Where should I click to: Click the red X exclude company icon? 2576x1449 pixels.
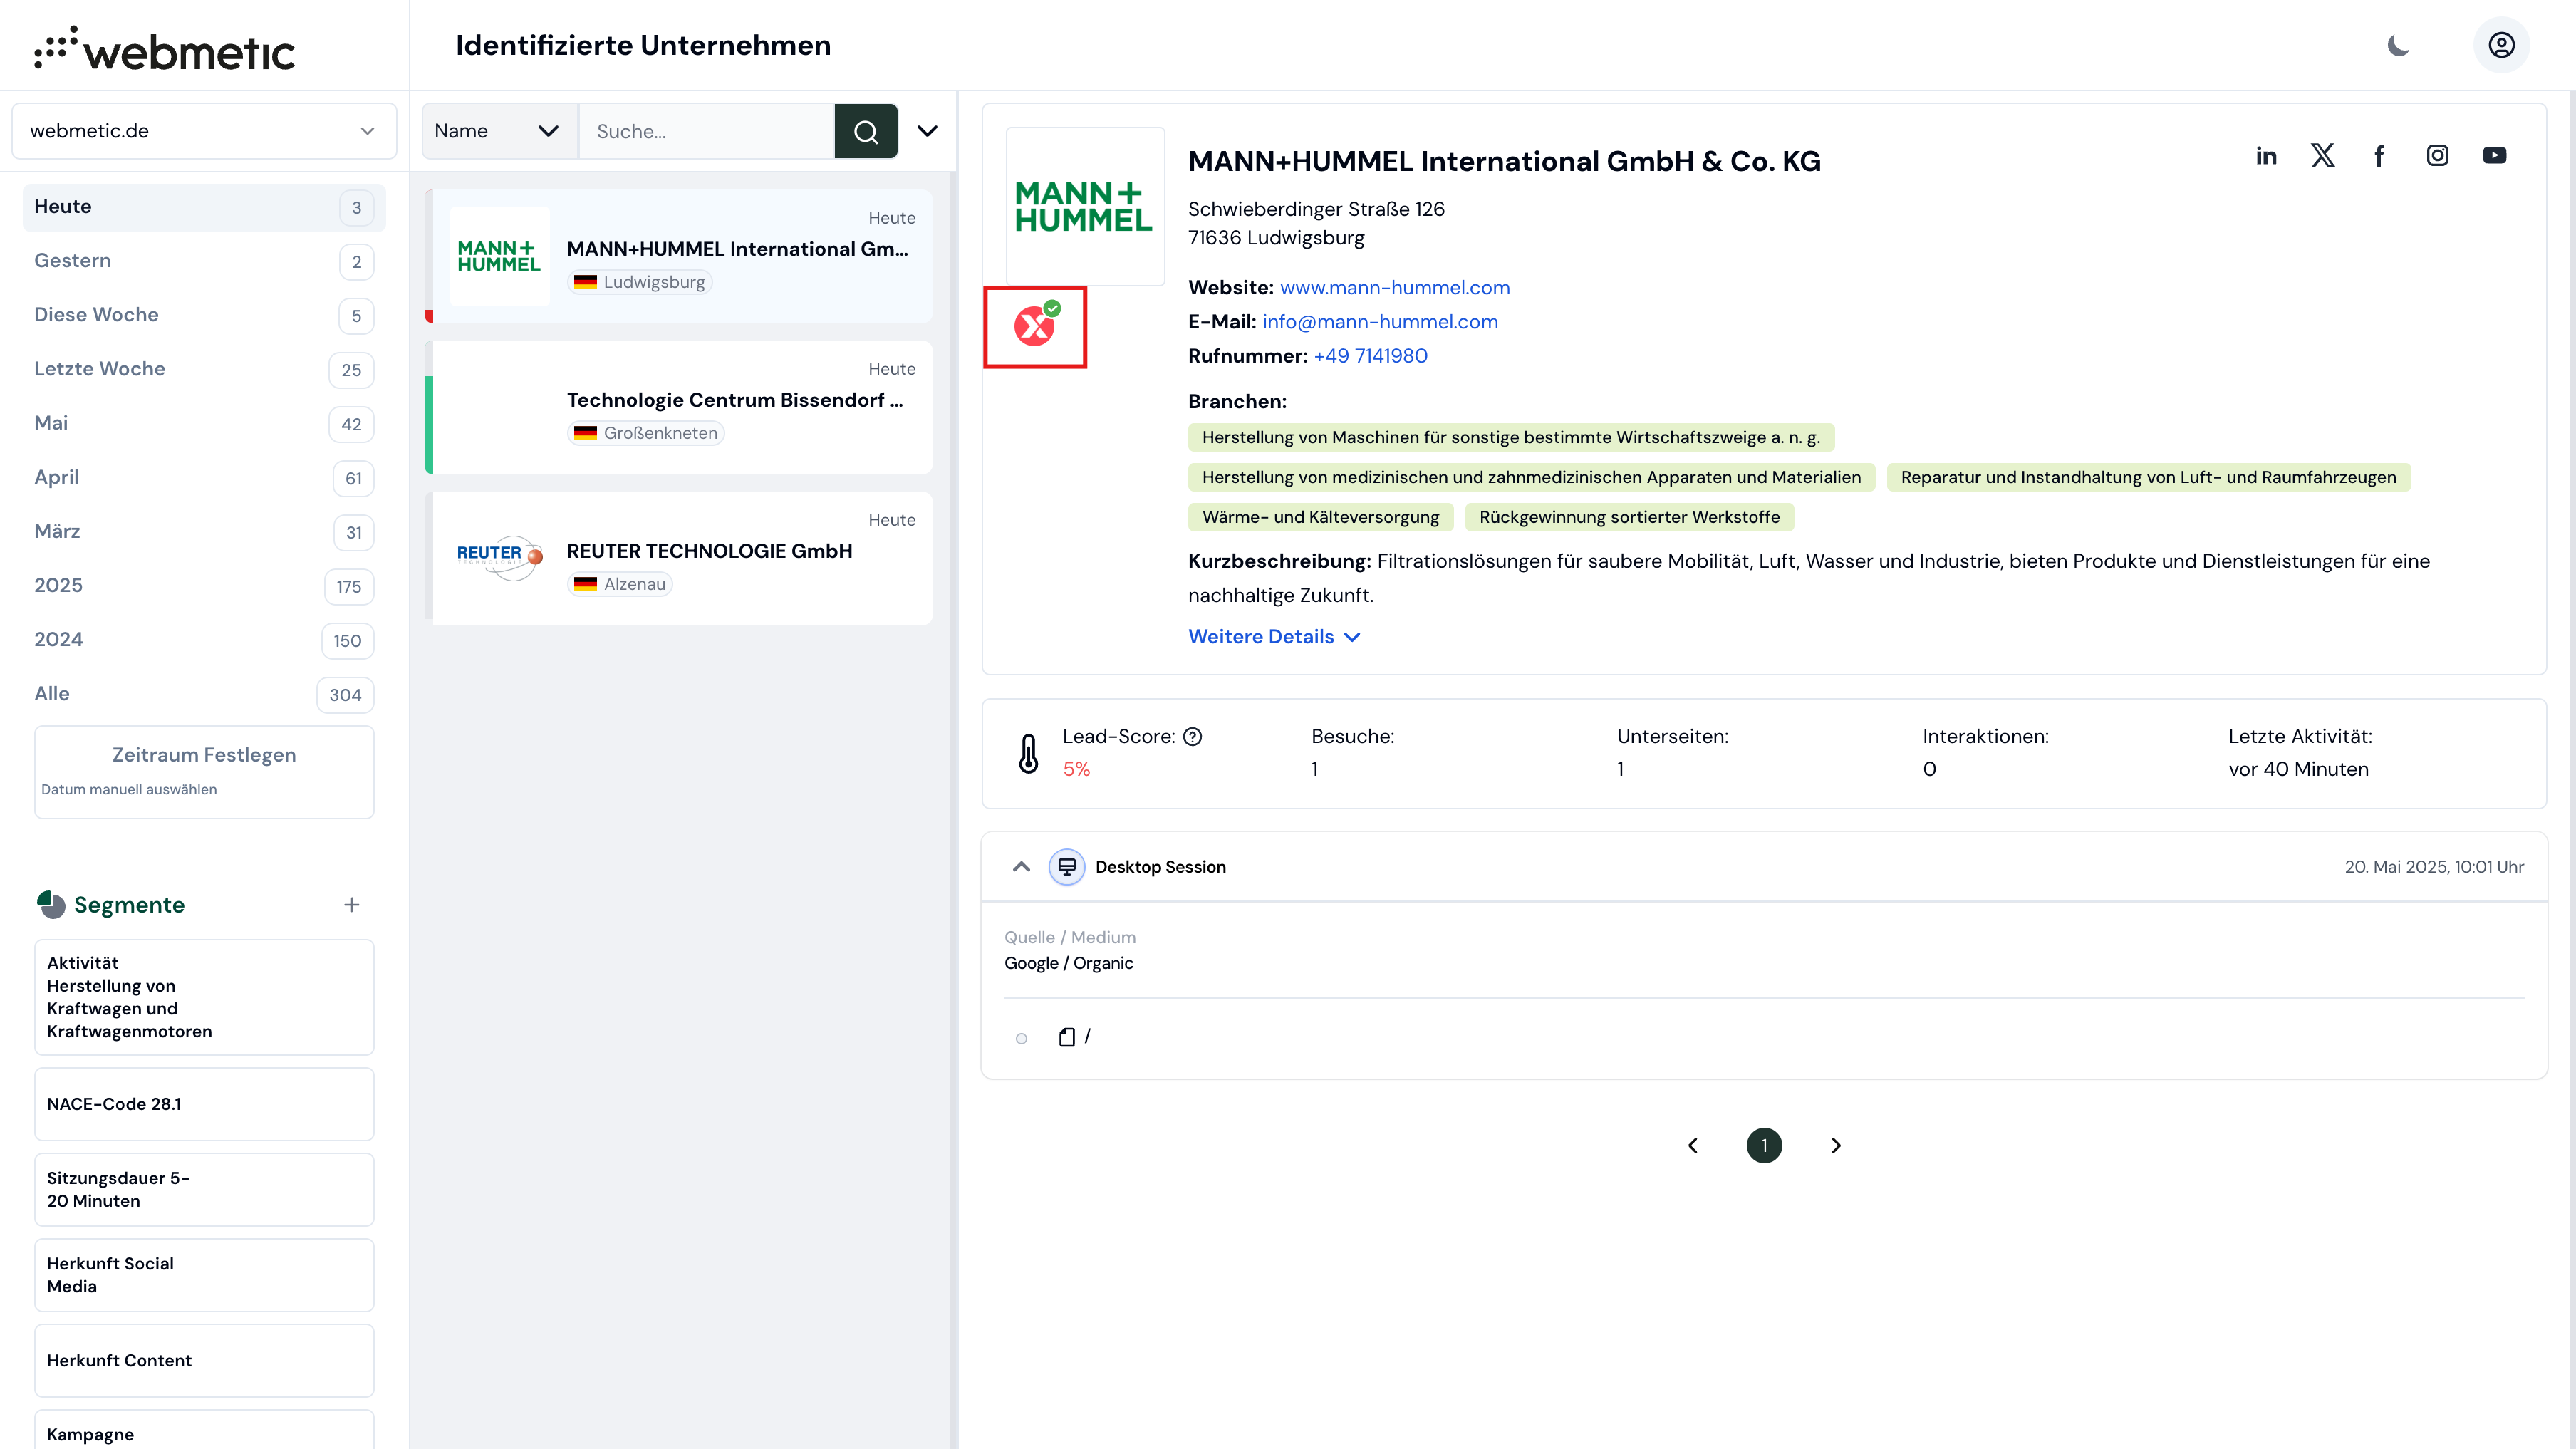tap(1035, 327)
